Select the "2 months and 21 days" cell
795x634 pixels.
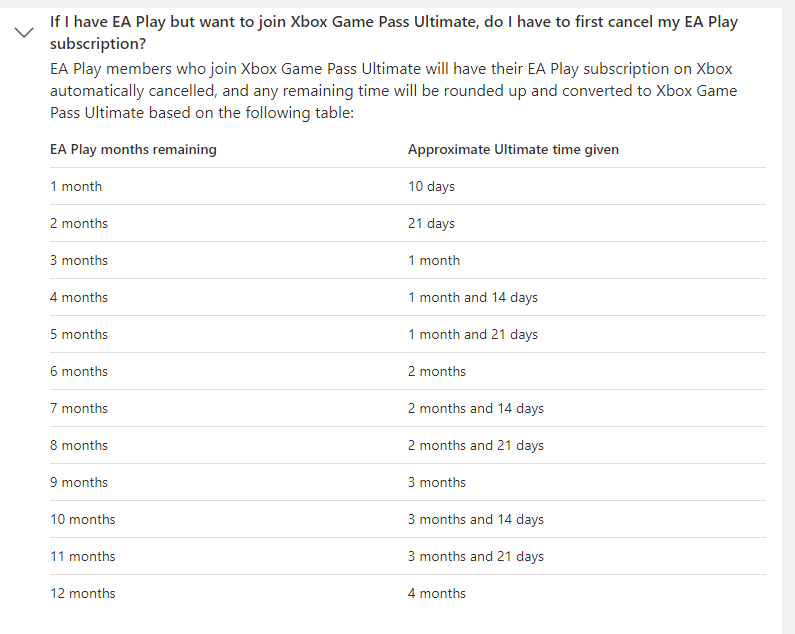475,446
